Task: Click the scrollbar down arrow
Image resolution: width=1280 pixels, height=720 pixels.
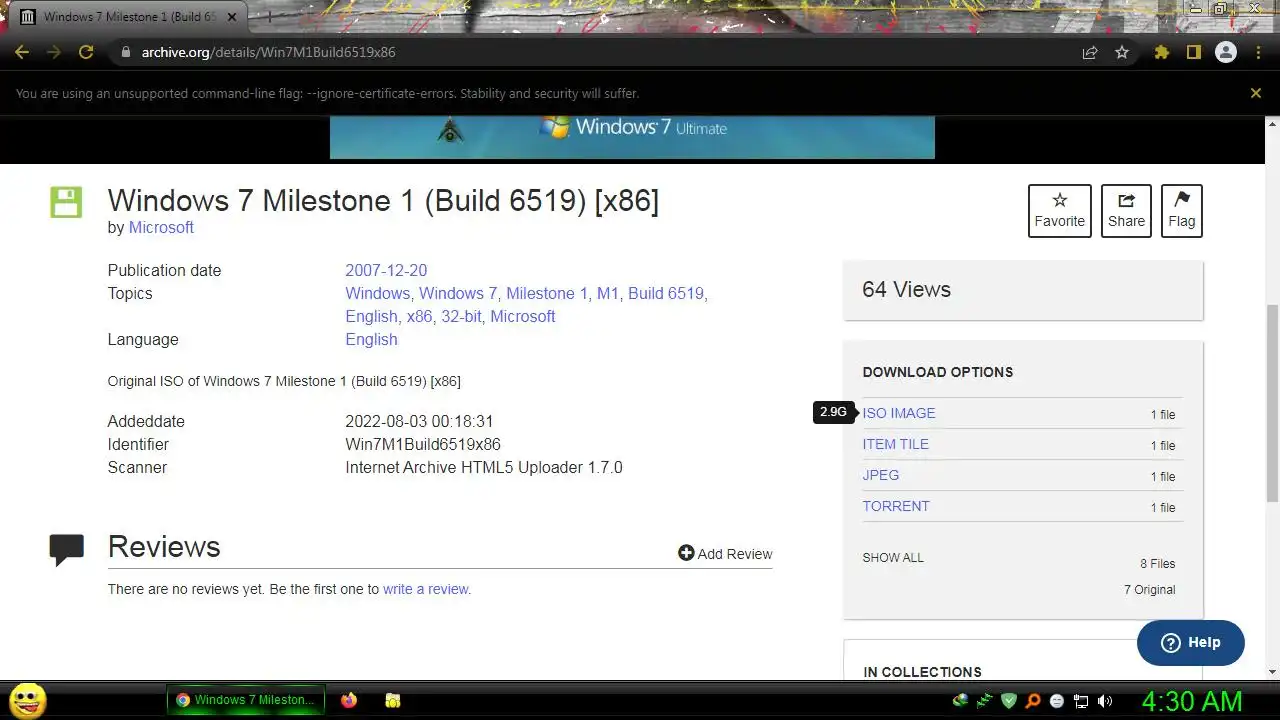Action: pyautogui.click(x=1272, y=672)
